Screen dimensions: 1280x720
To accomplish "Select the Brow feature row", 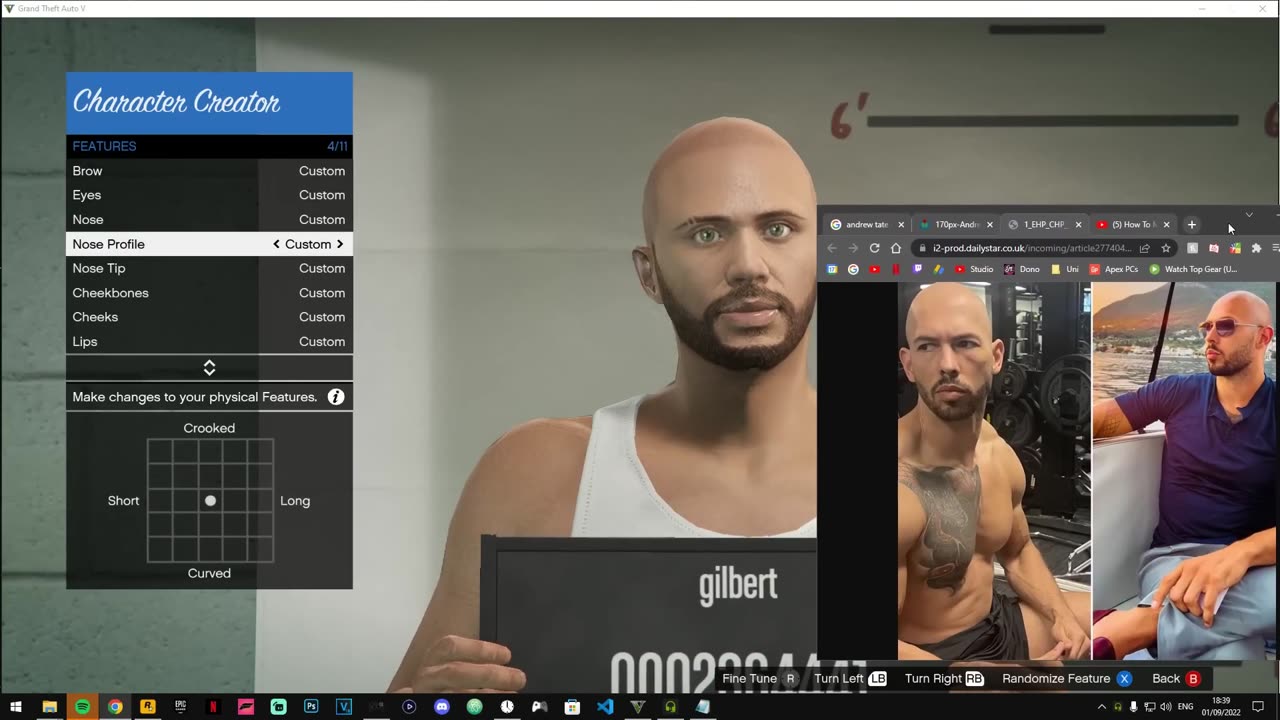I will tap(209, 171).
